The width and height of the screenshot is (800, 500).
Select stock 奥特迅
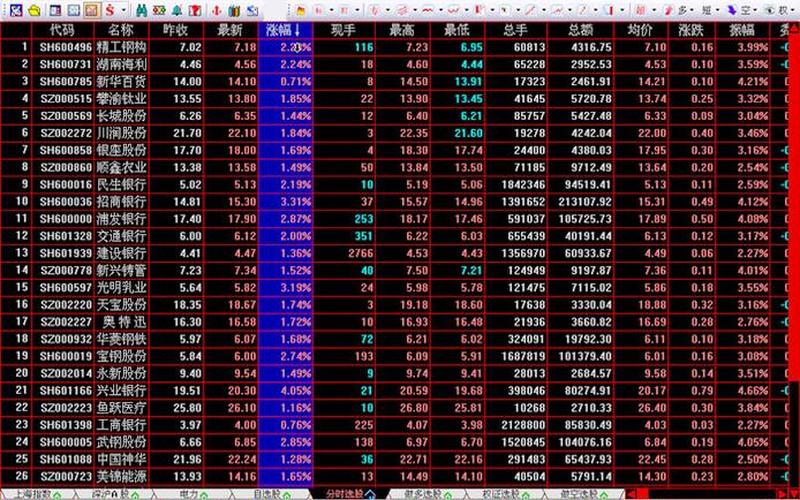124,322
